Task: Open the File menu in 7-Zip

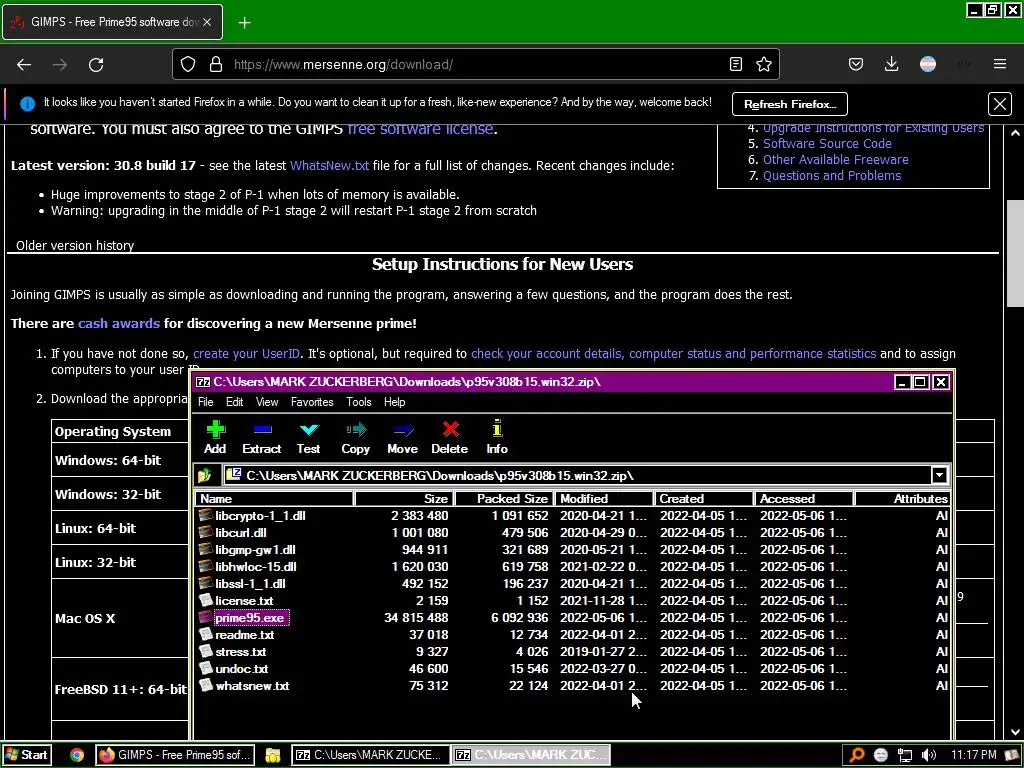Action: tap(206, 402)
